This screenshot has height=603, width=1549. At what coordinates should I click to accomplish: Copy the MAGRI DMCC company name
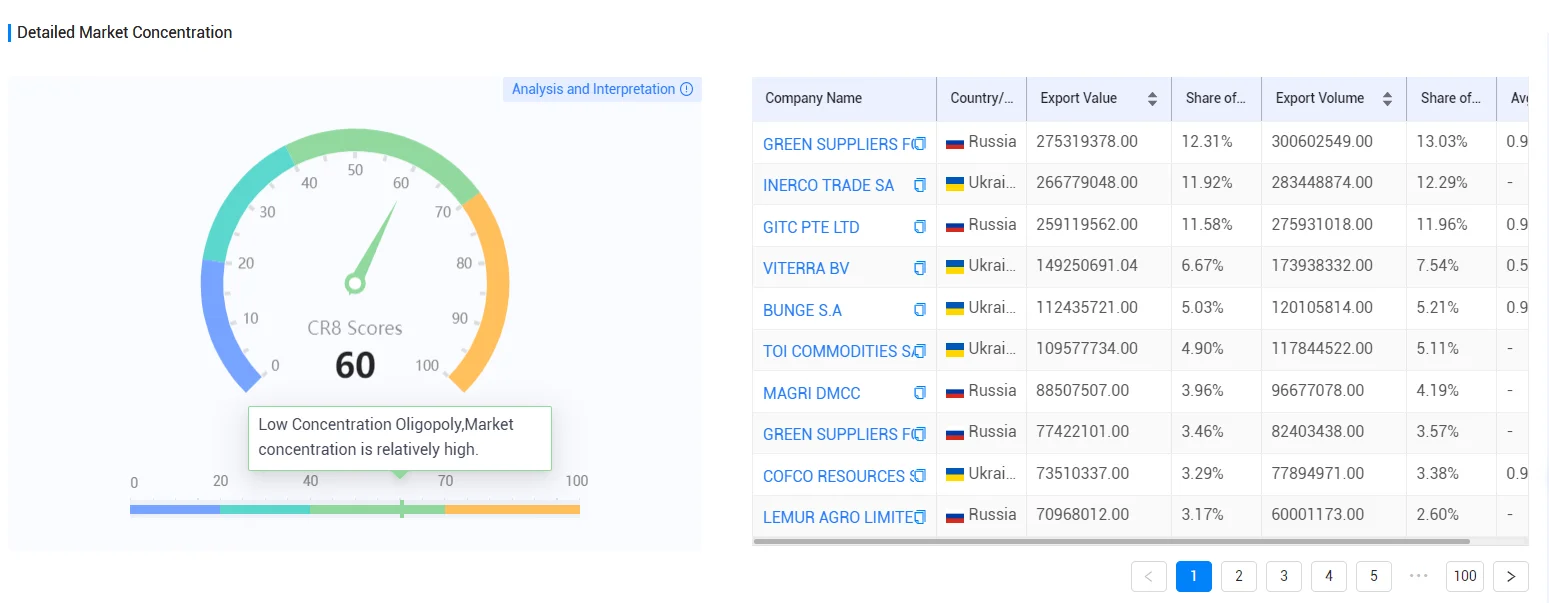pos(920,393)
